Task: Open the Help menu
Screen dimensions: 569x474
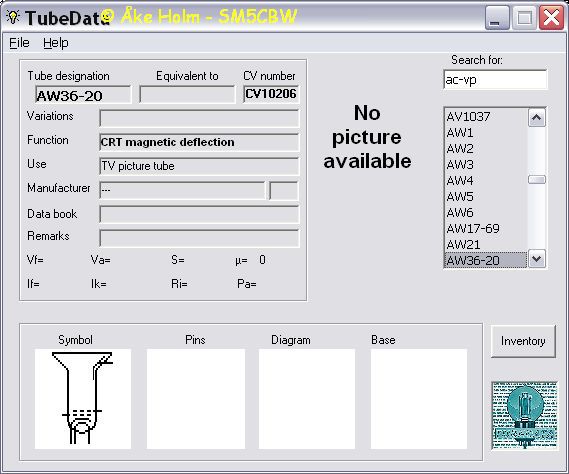Action: (56, 43)
